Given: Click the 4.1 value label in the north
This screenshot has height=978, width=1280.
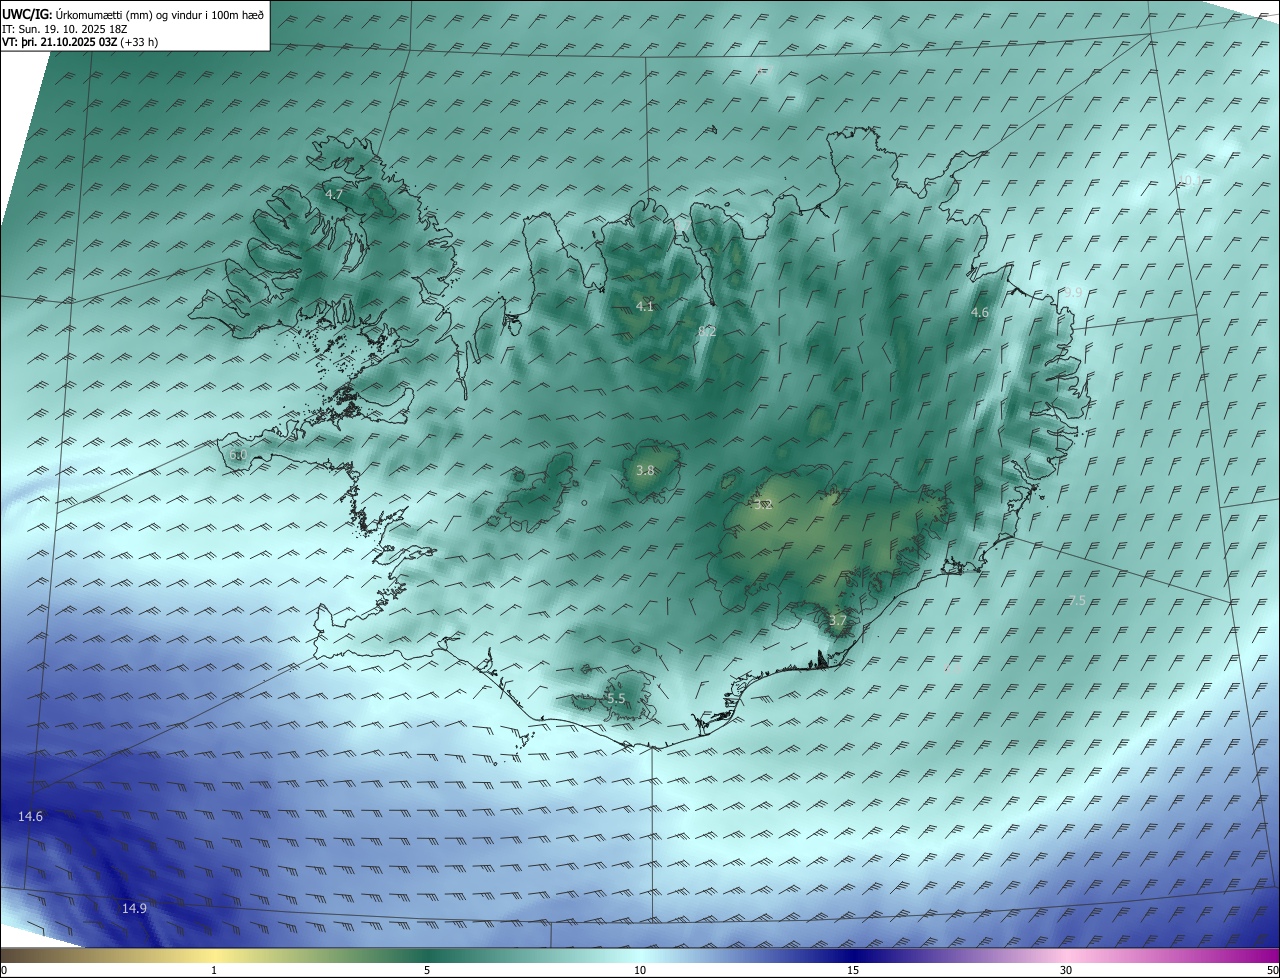Looking at the screenshot, I should tap(645, 307).
